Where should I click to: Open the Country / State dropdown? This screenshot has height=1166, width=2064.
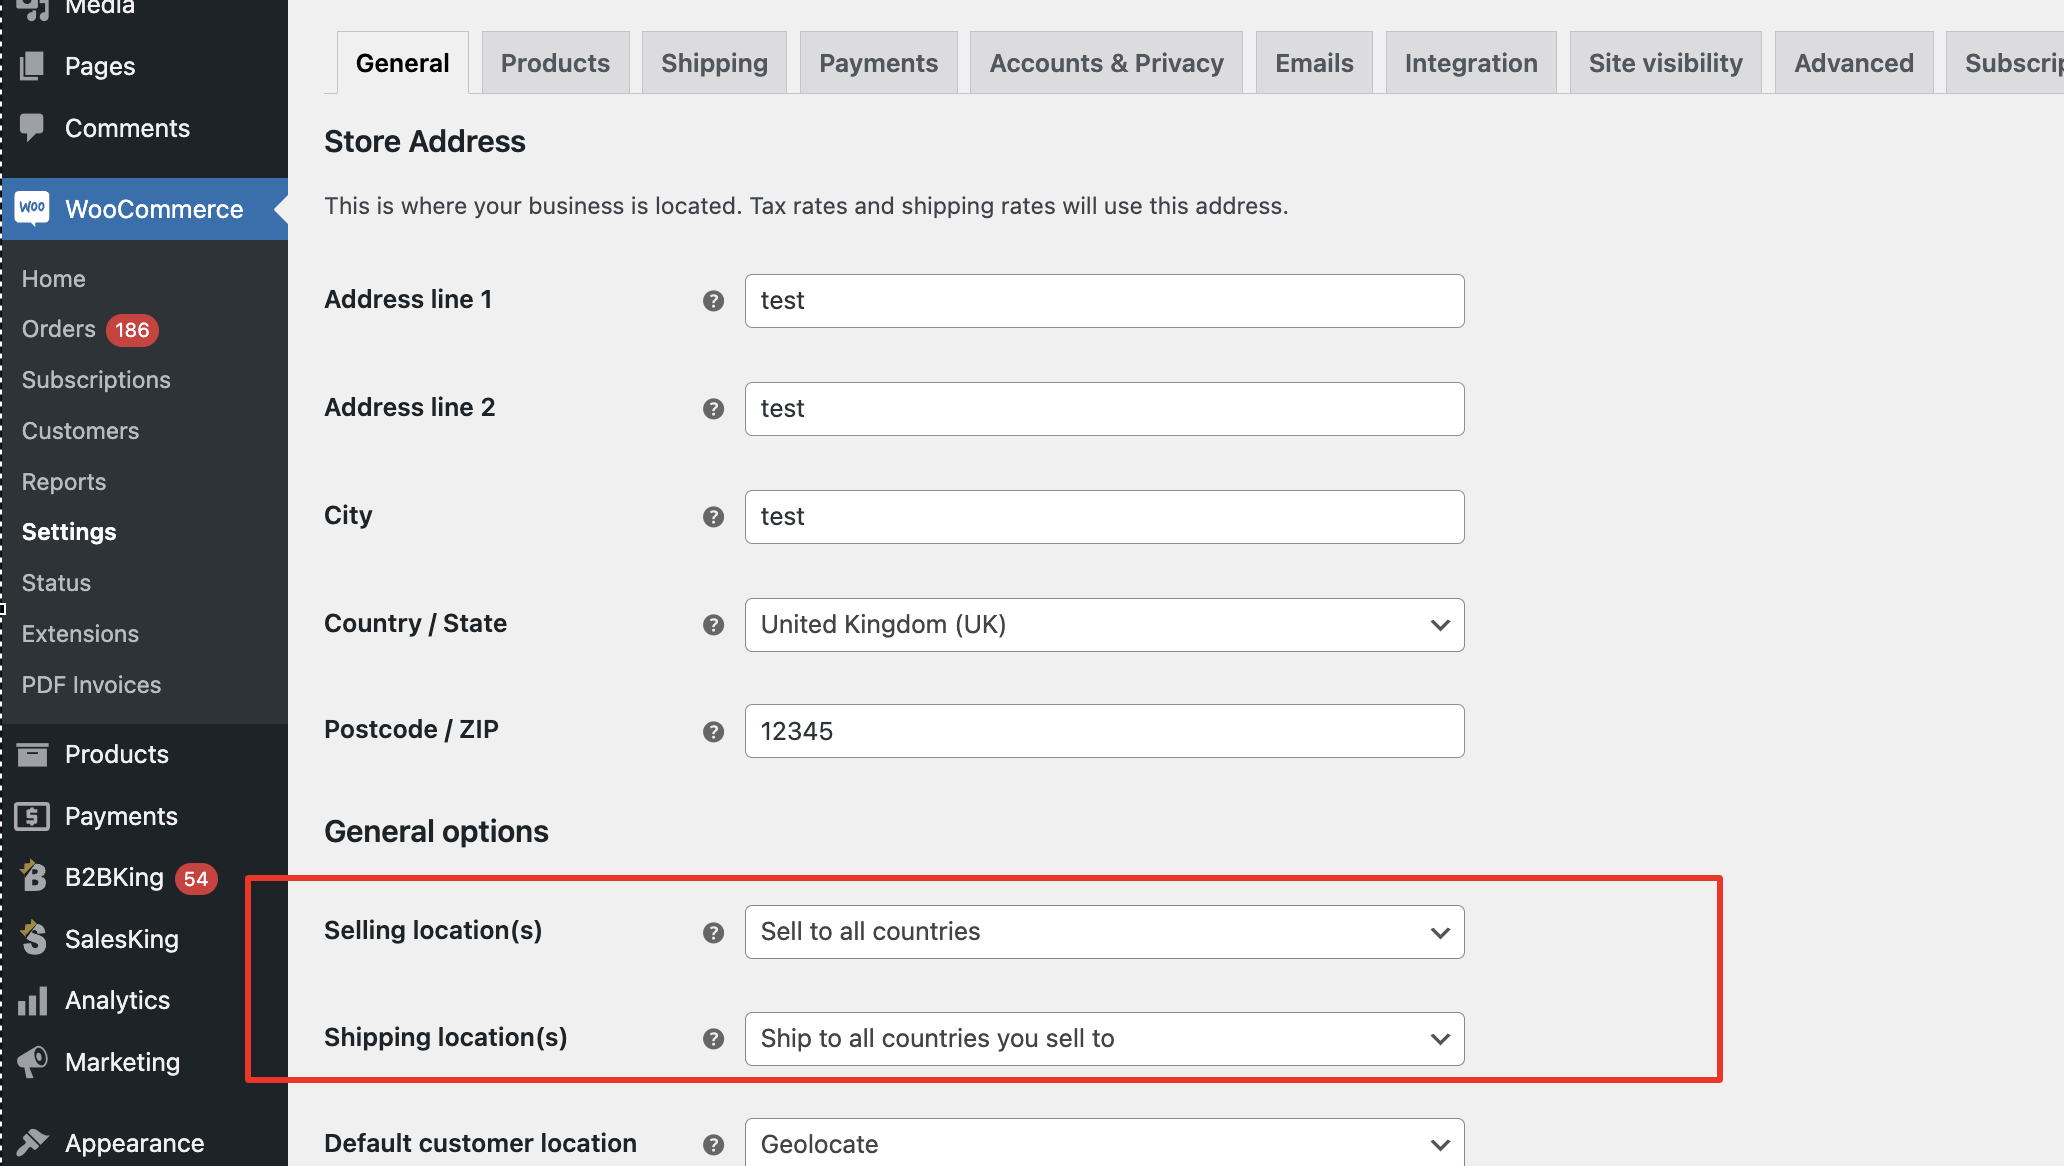1104,625
